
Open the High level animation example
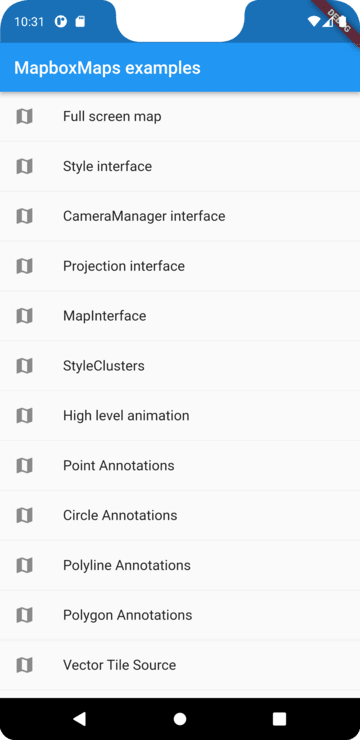[x=180, y=416]
